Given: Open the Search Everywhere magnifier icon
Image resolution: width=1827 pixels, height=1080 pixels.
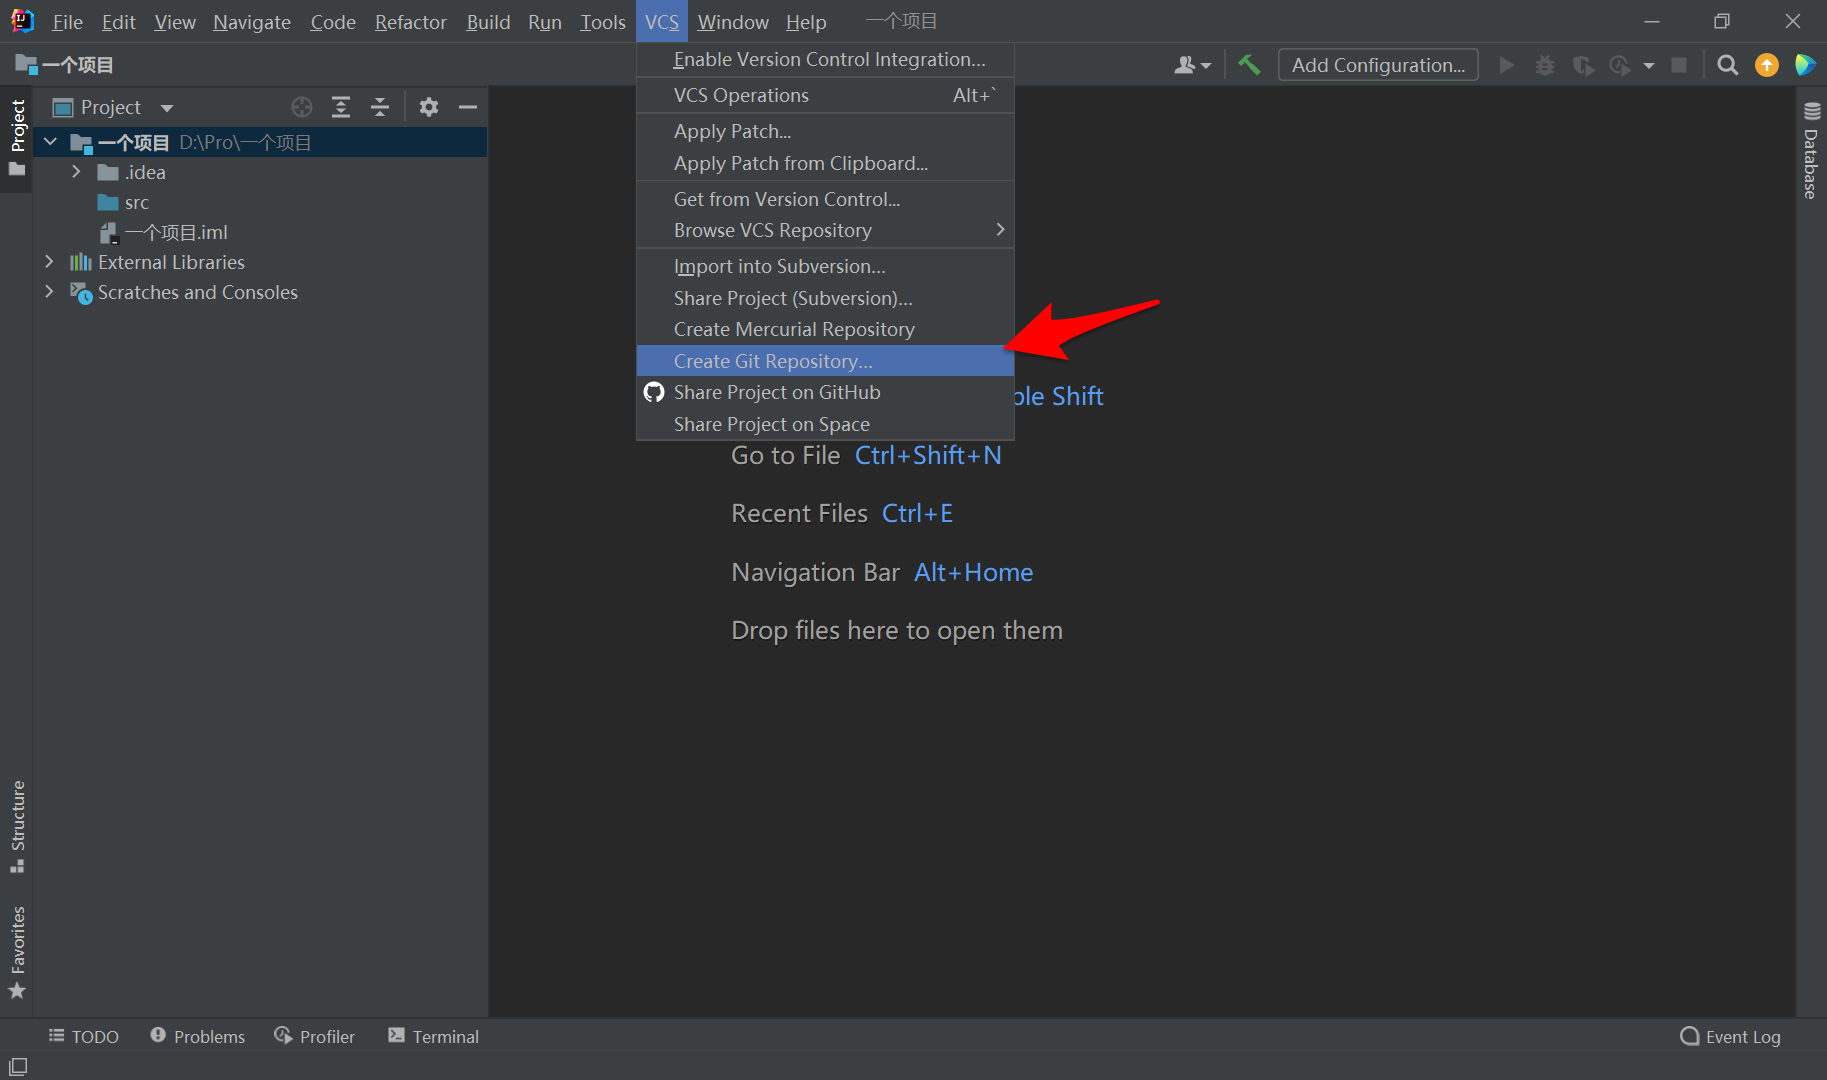Looking at the screenshot, I should tap(1727, 65).
